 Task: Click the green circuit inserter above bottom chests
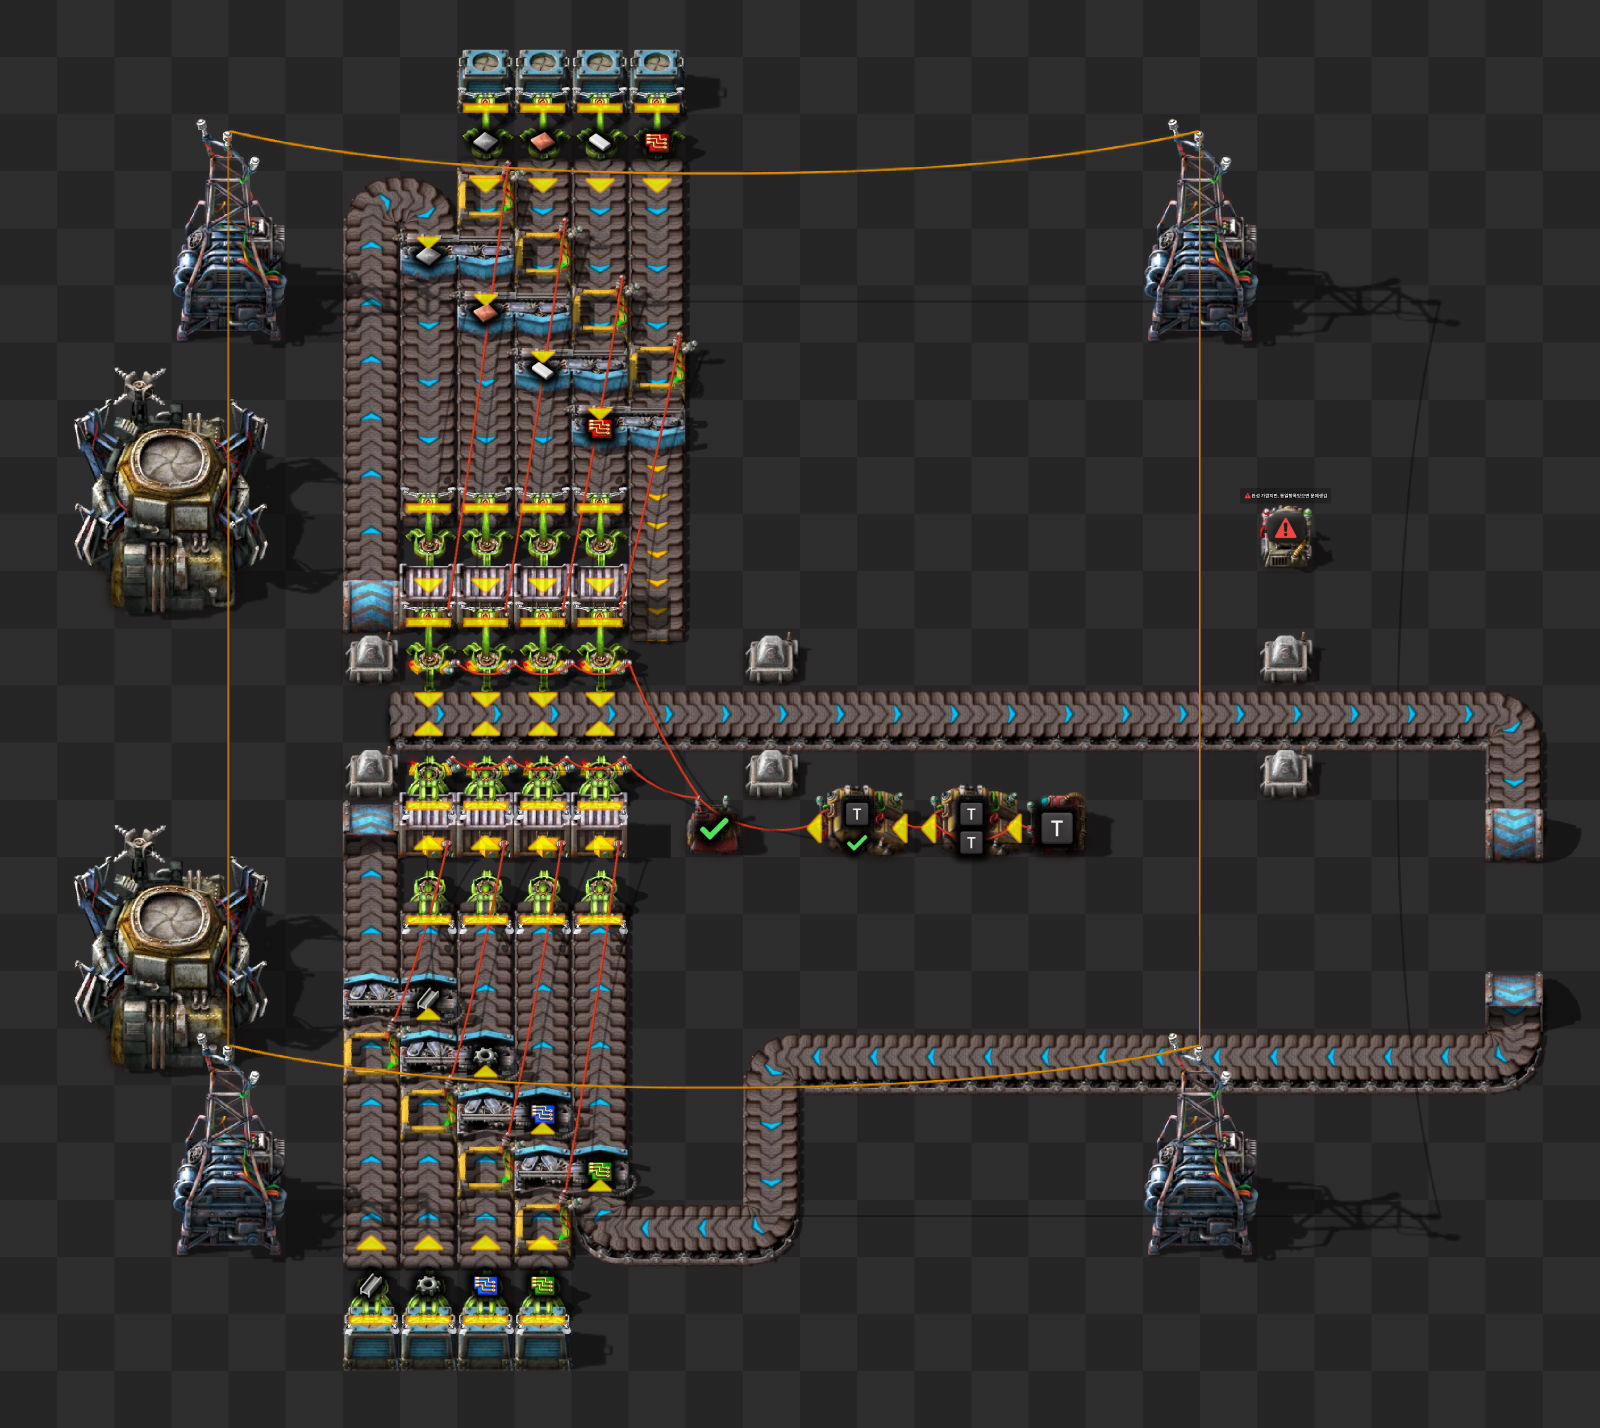pos(542,1287)
